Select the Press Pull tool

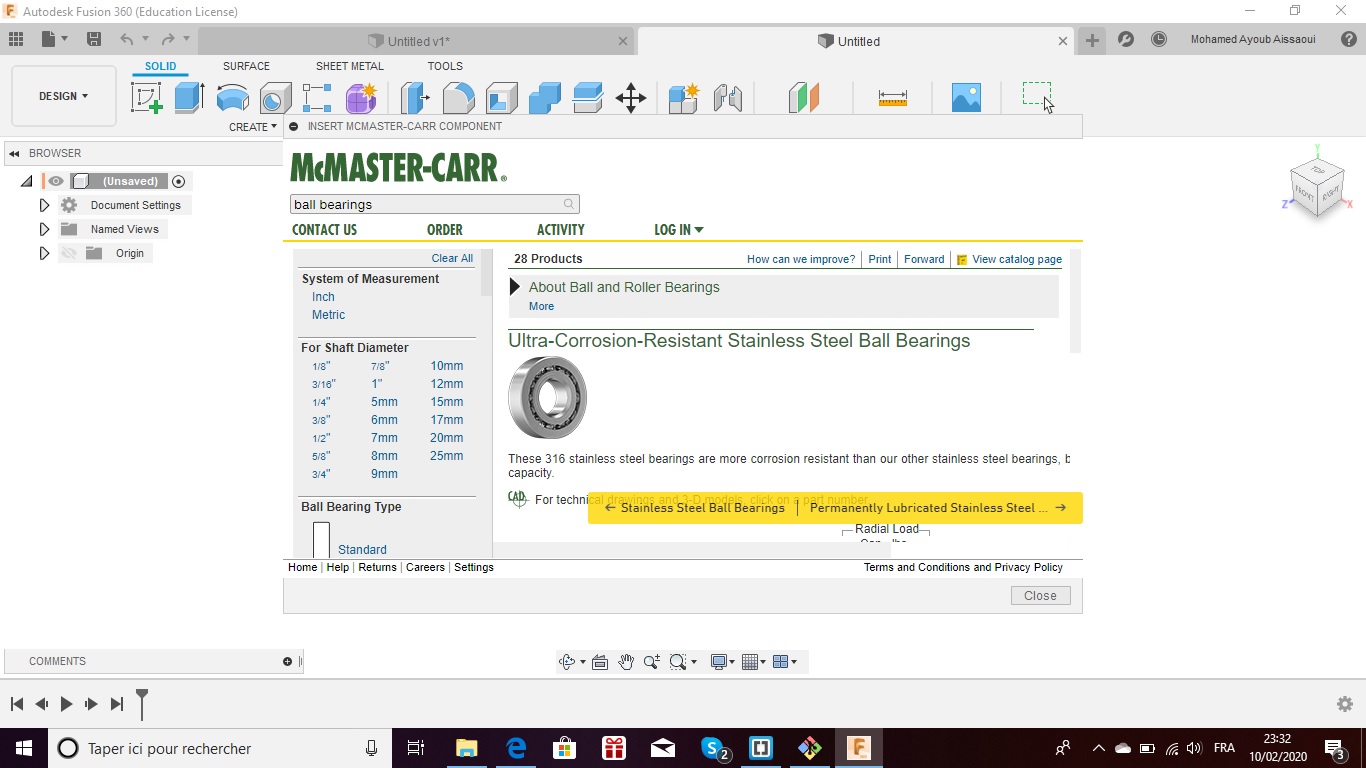point(415,98)
